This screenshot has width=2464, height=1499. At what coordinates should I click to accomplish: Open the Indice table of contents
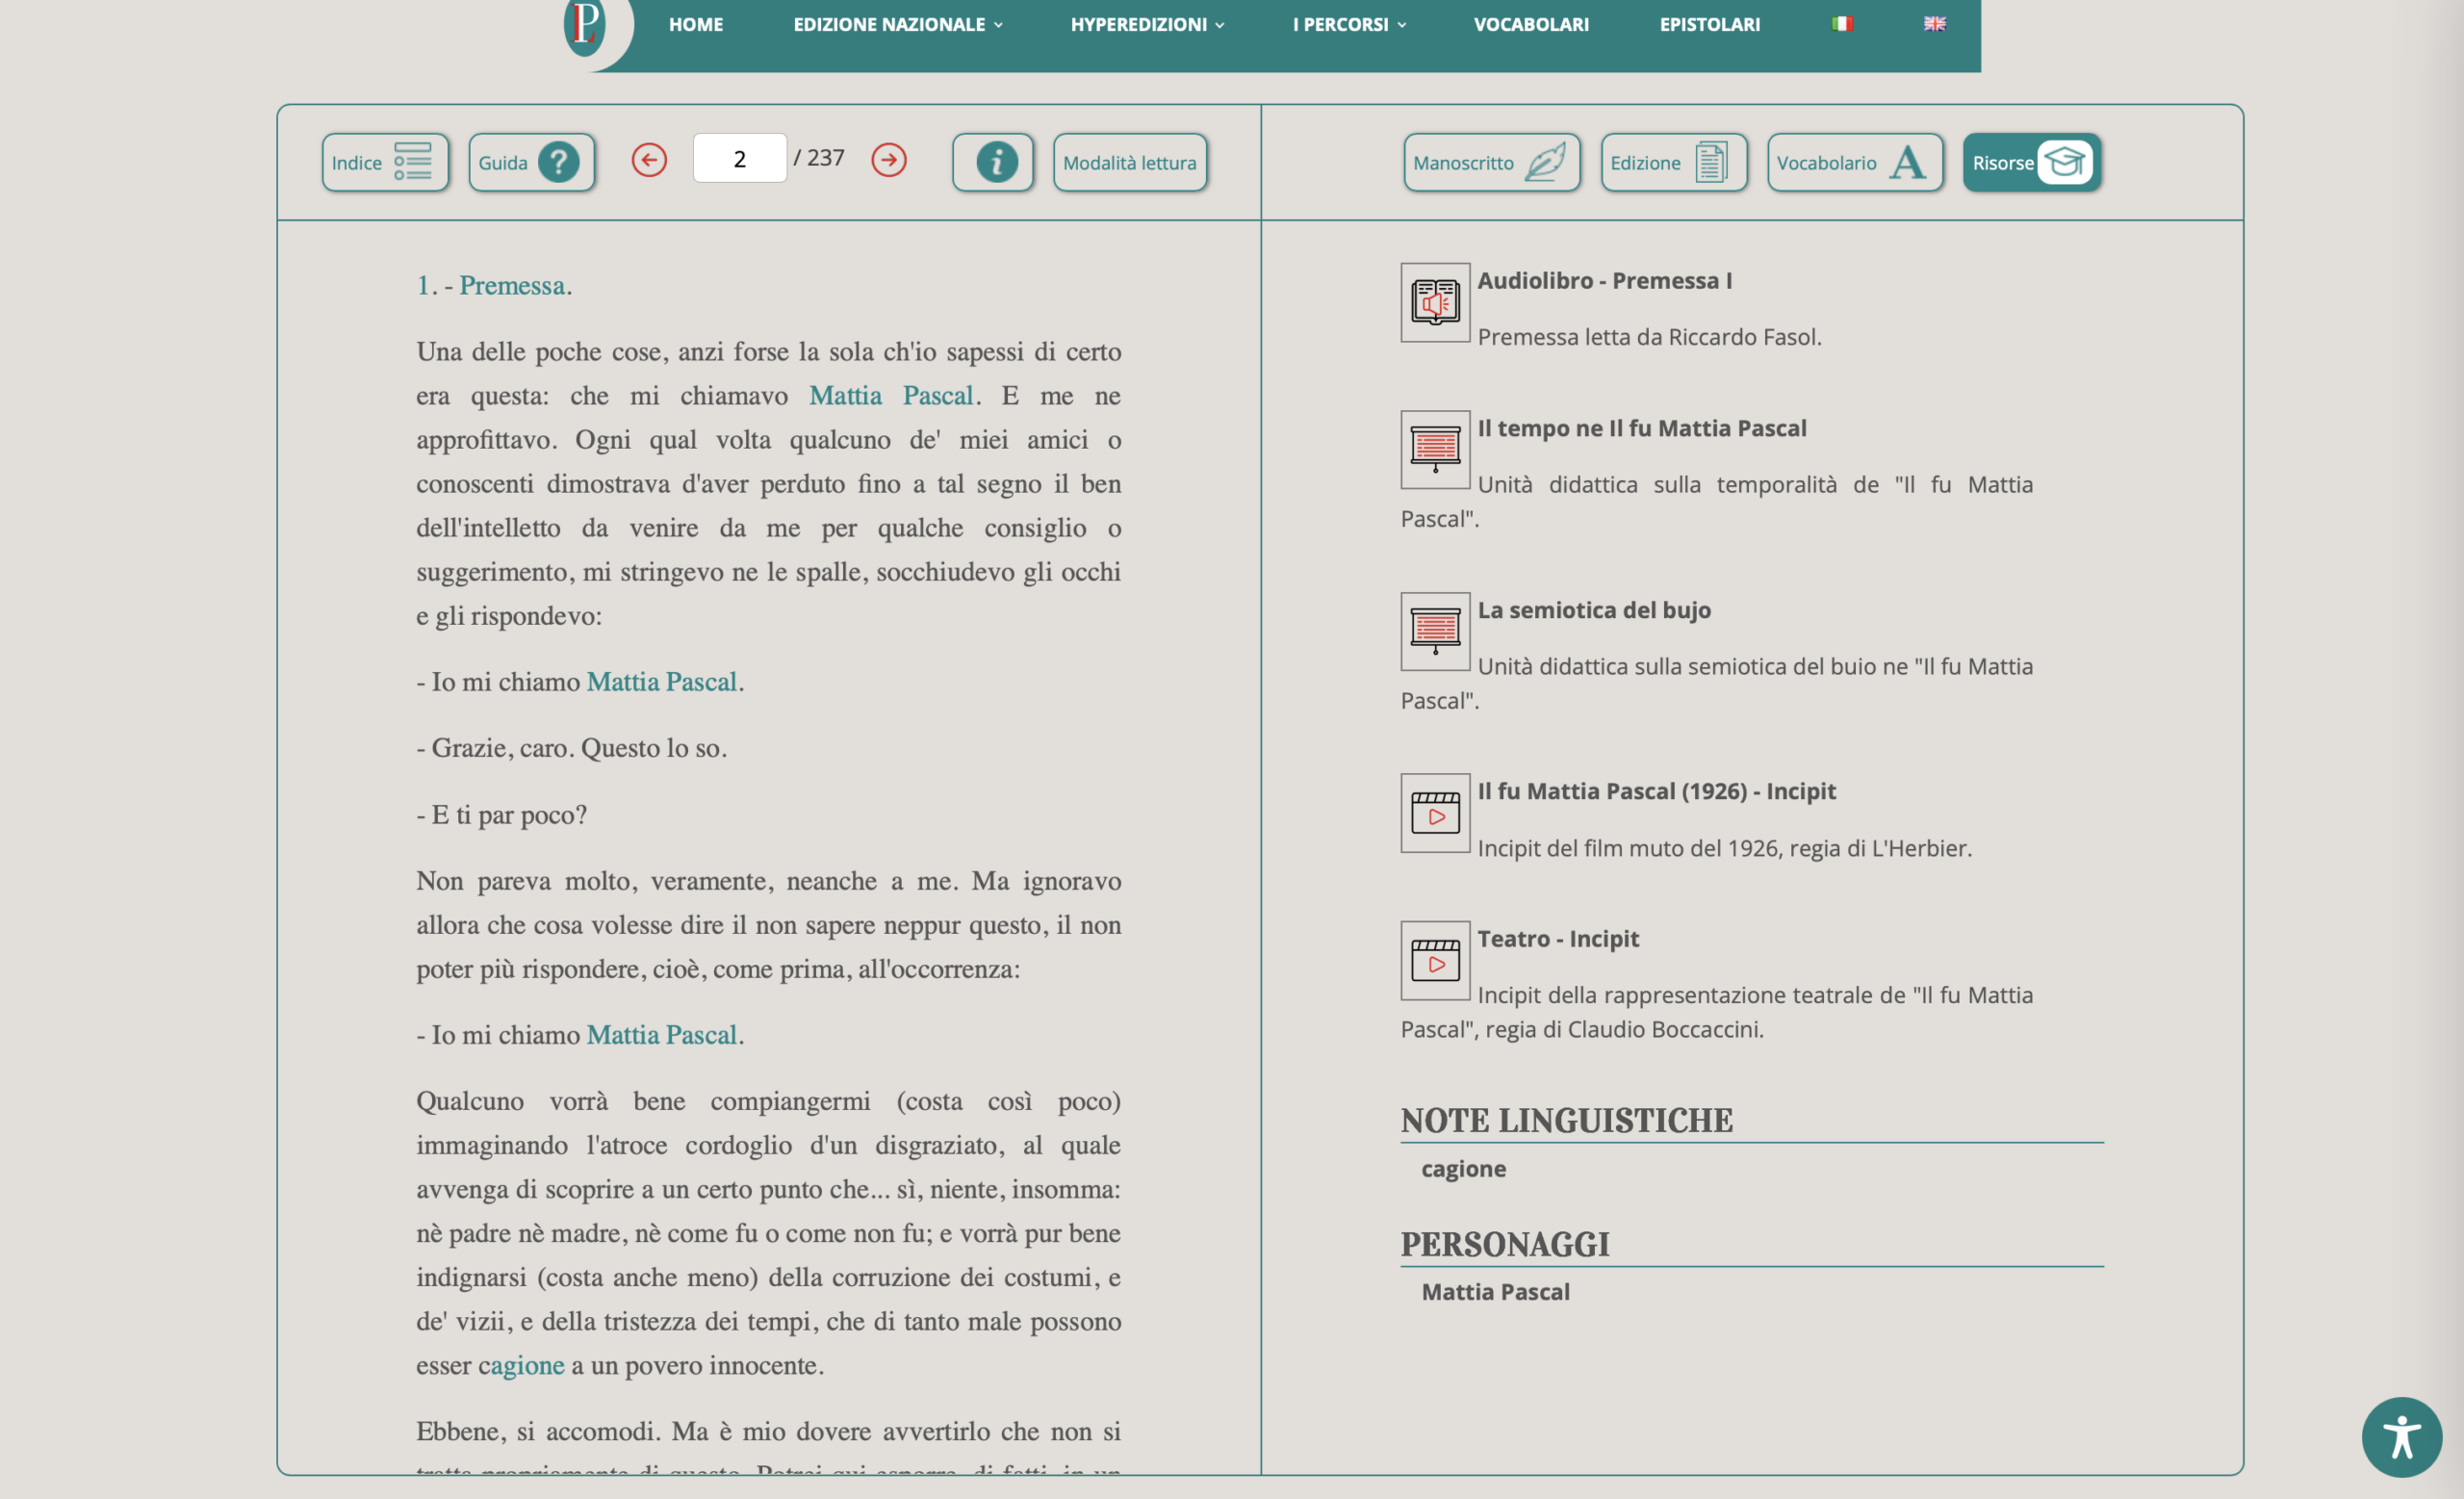[385, 162]
